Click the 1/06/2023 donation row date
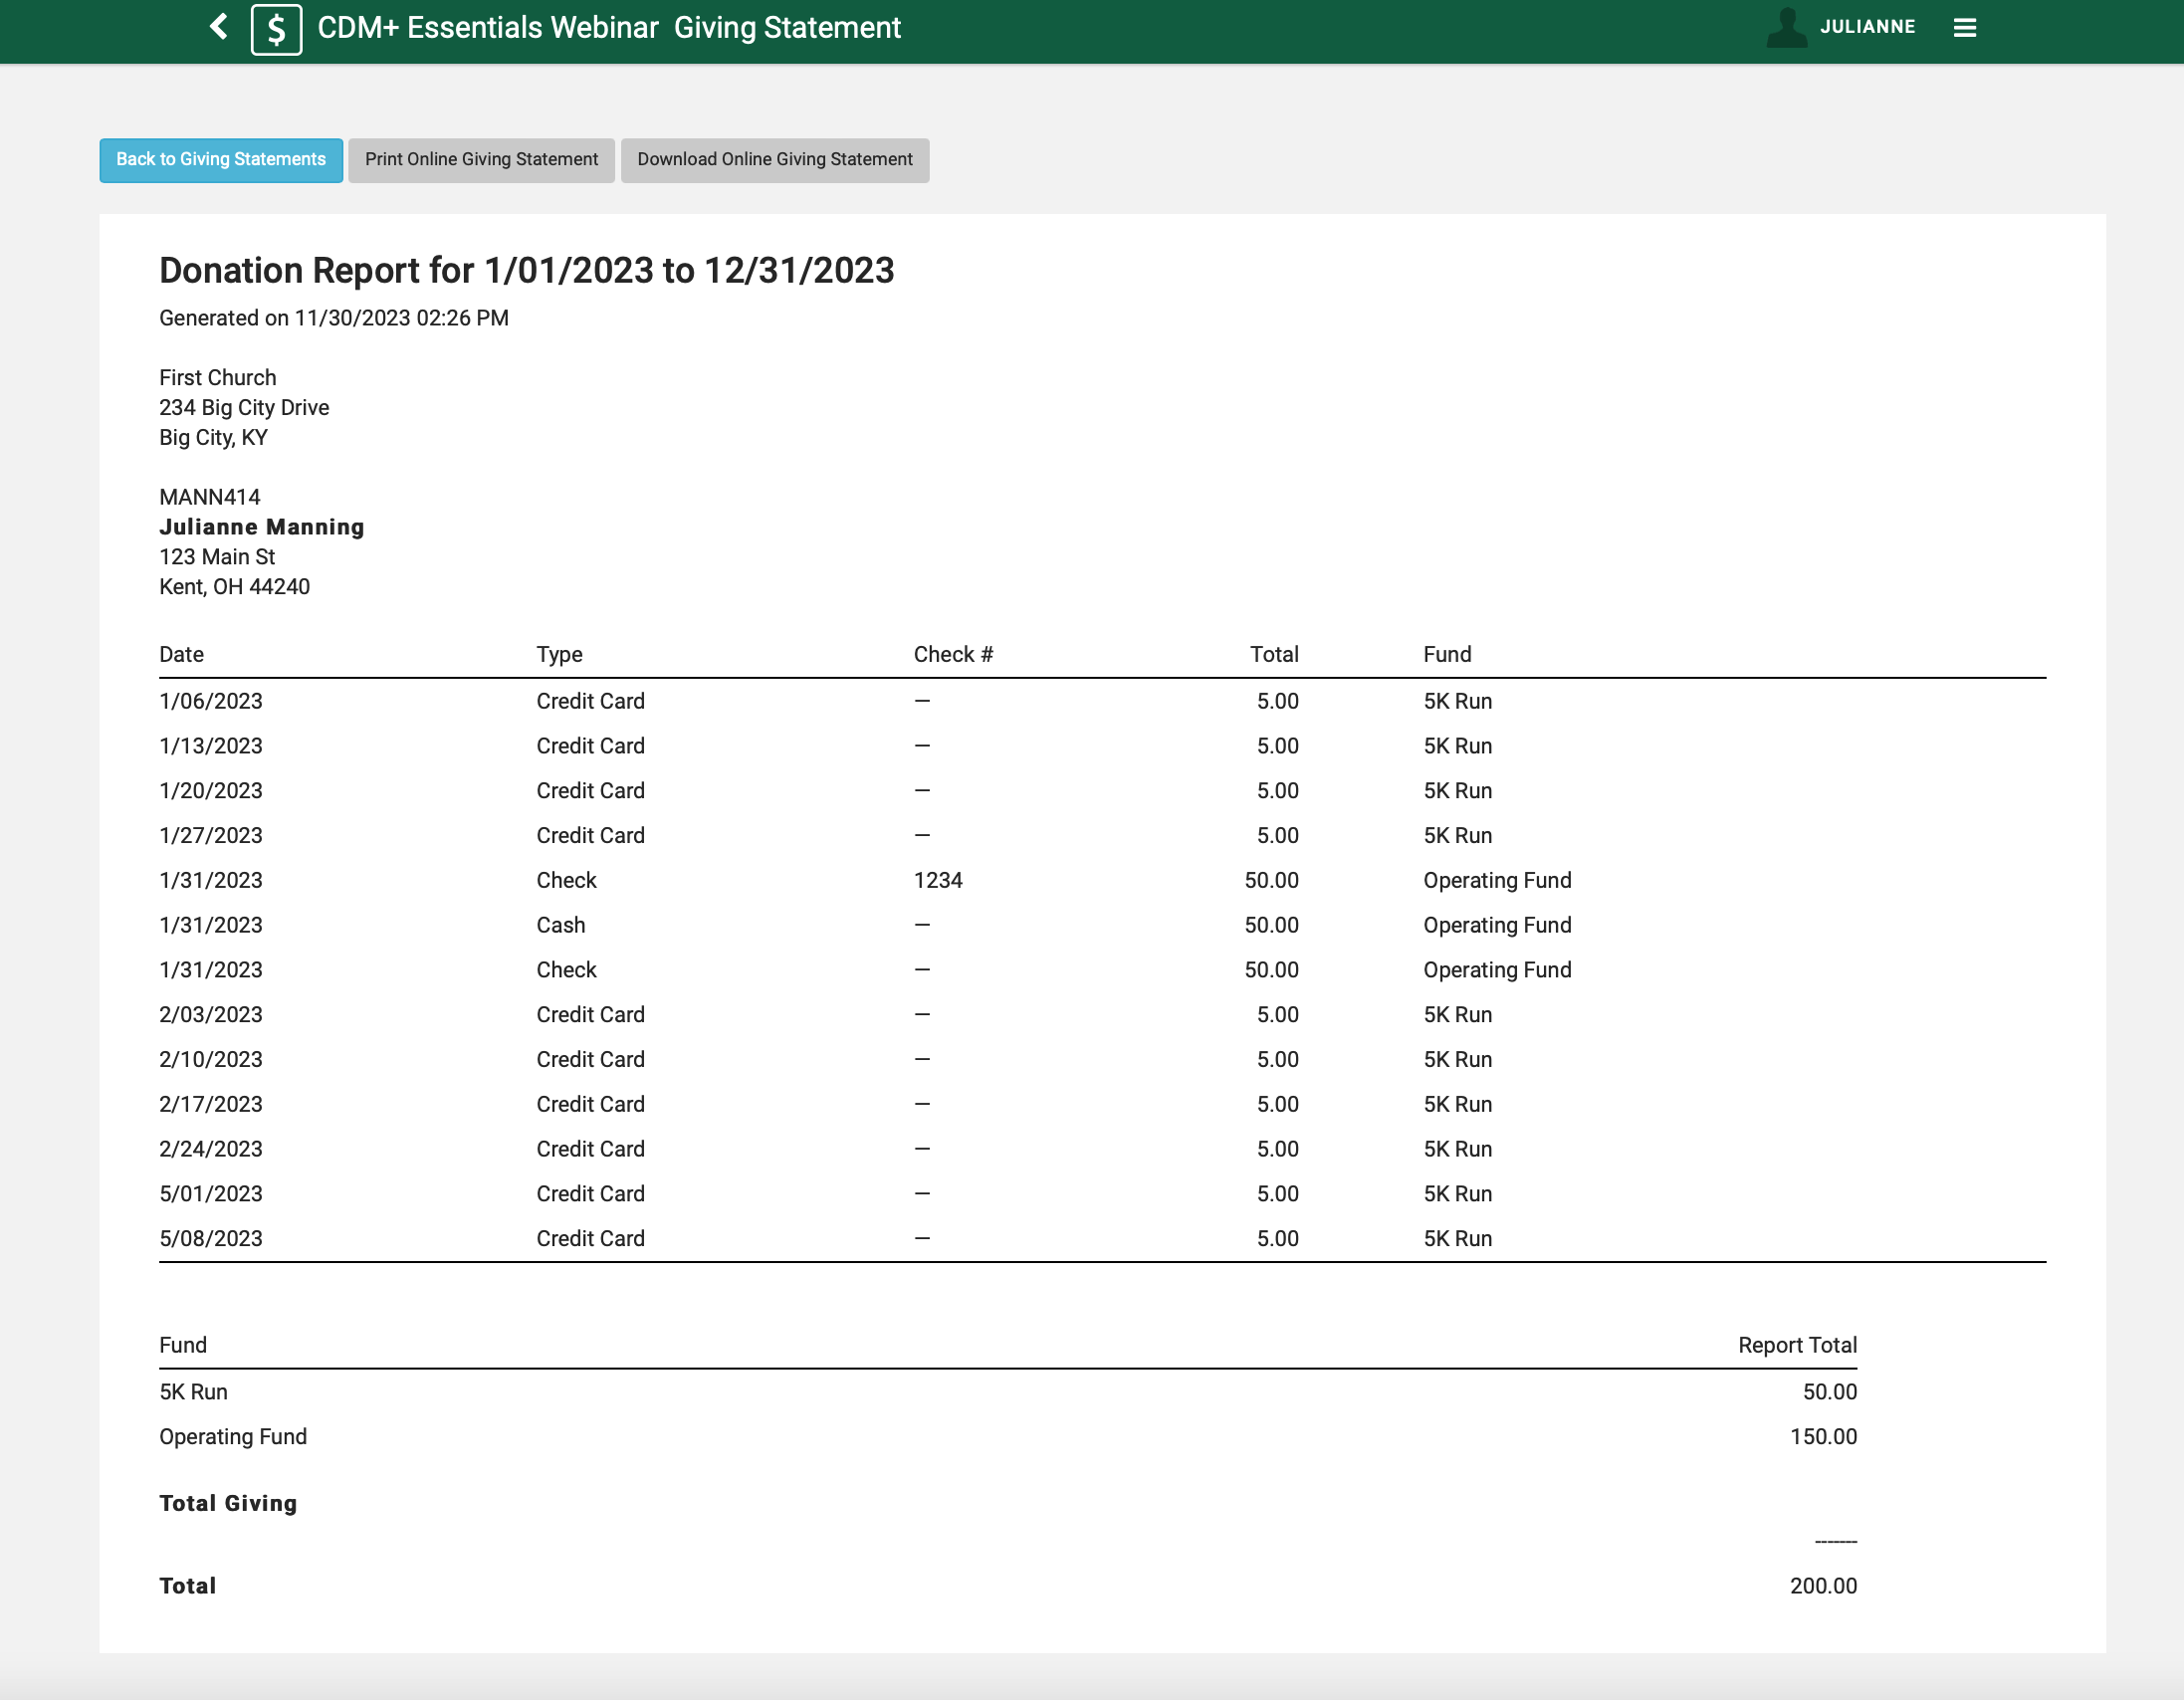 coord(211,701)
